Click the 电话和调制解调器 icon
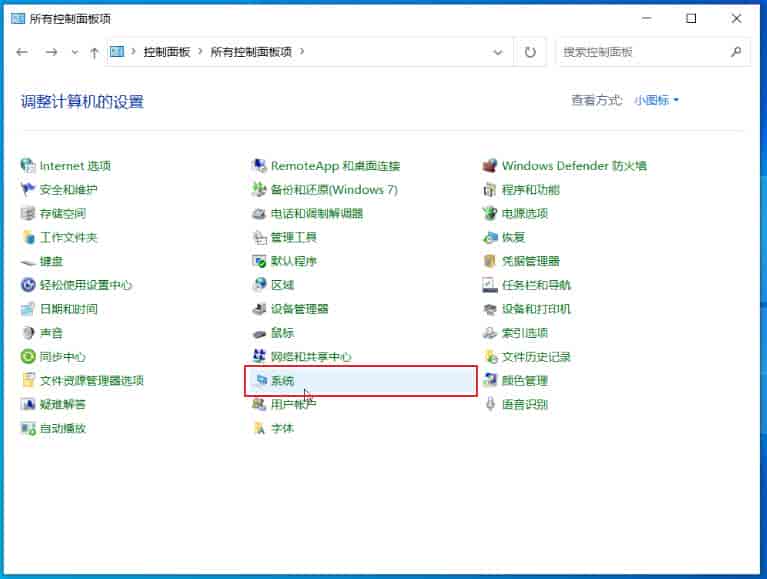 [x=259, y=213]
